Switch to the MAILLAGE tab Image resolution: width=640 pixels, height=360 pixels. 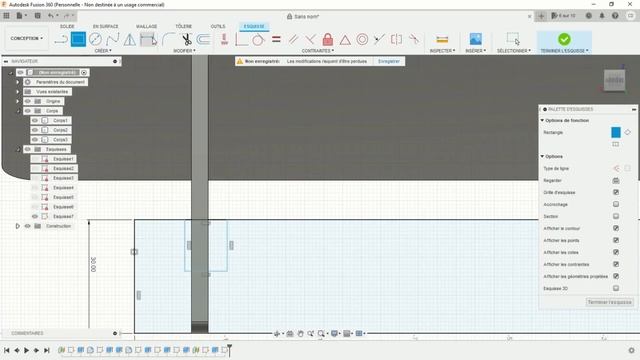click(147, 26)
